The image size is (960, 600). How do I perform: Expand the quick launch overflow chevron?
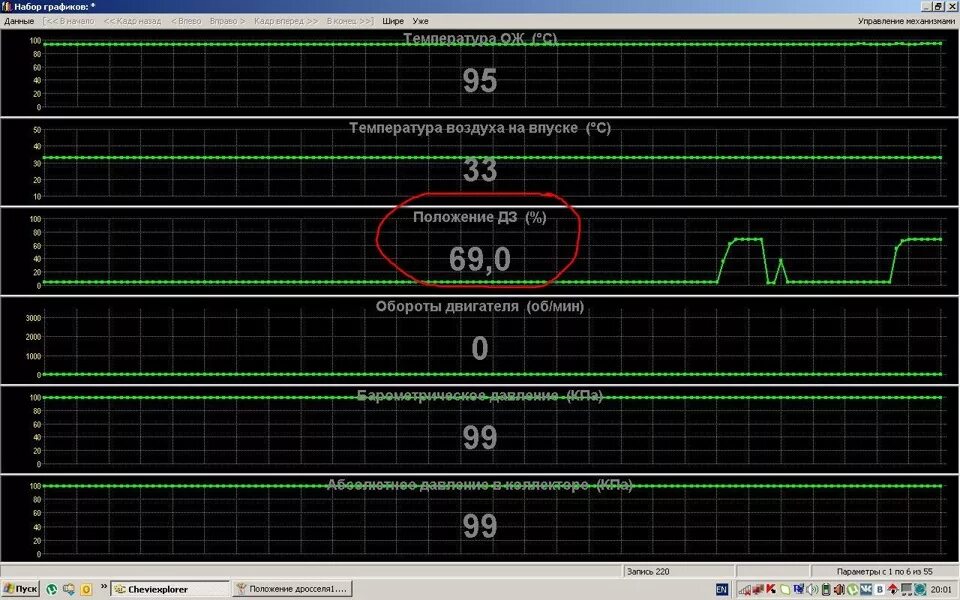point(104,586)
